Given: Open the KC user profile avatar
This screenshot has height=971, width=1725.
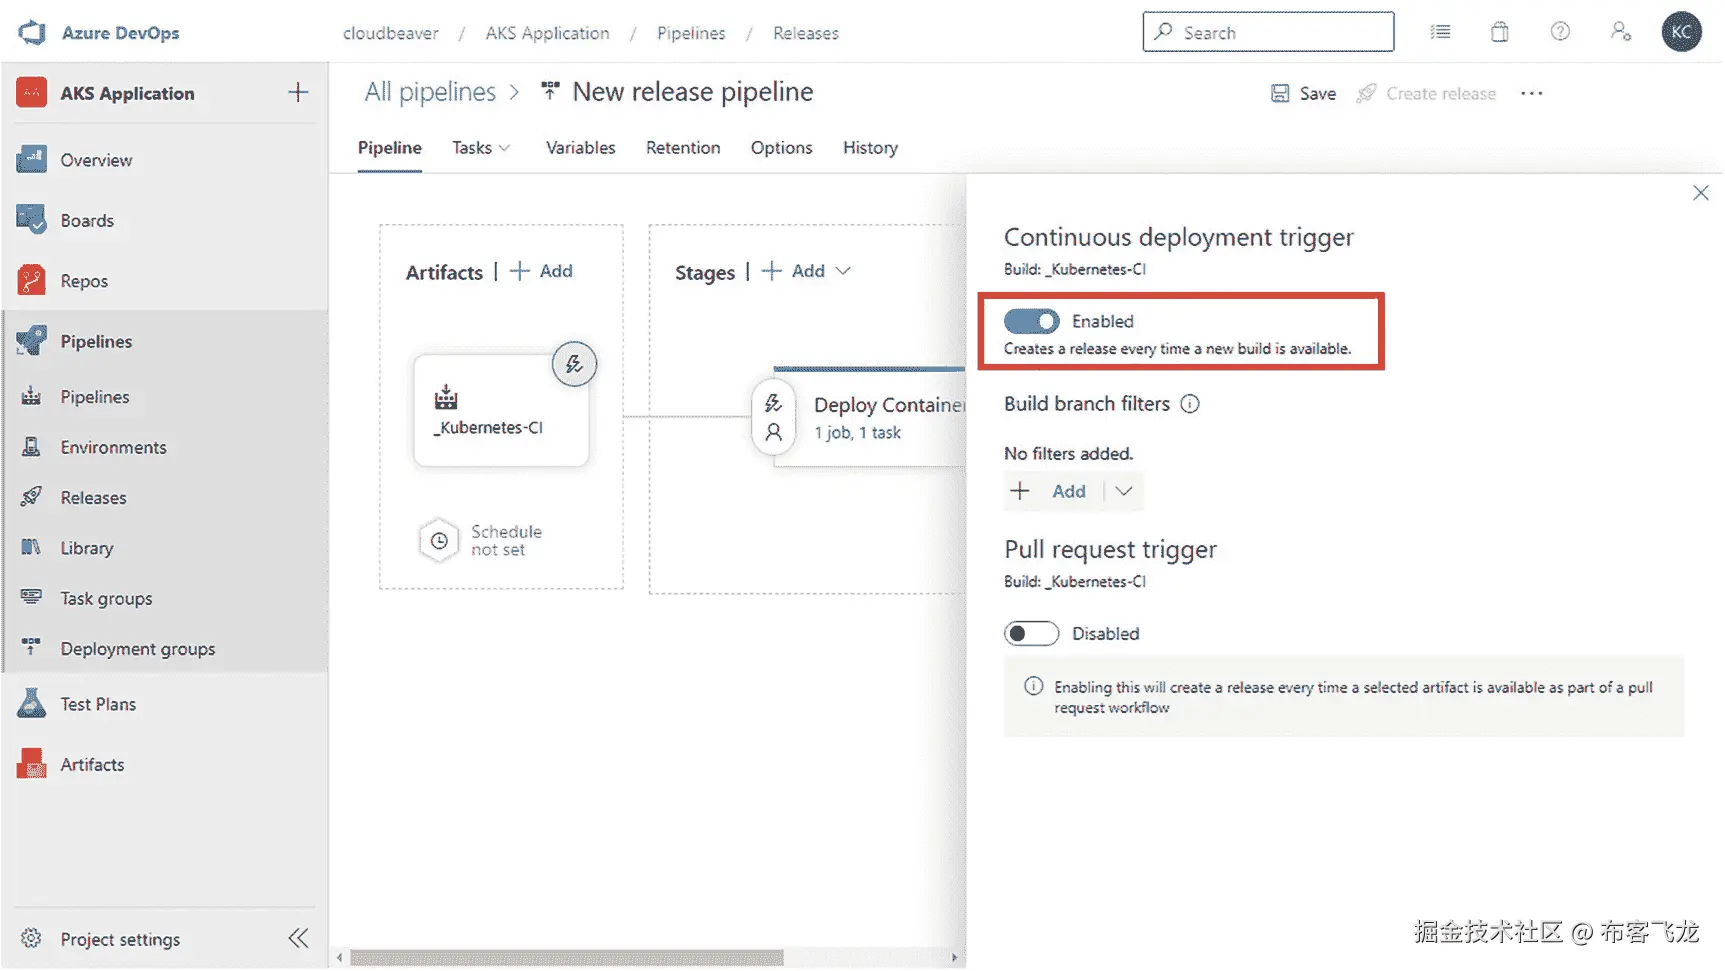Looking at the screenshot, I should pos(1682,32).
